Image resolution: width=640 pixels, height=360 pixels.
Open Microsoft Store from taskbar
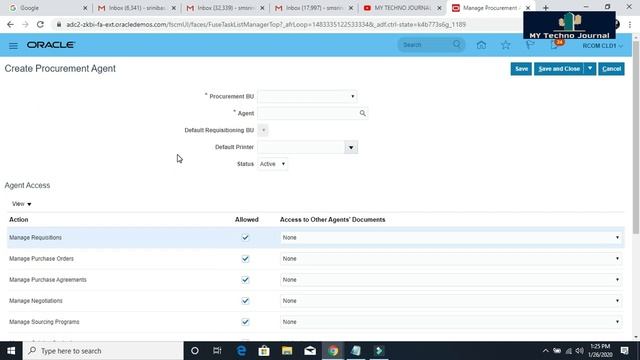264,351
